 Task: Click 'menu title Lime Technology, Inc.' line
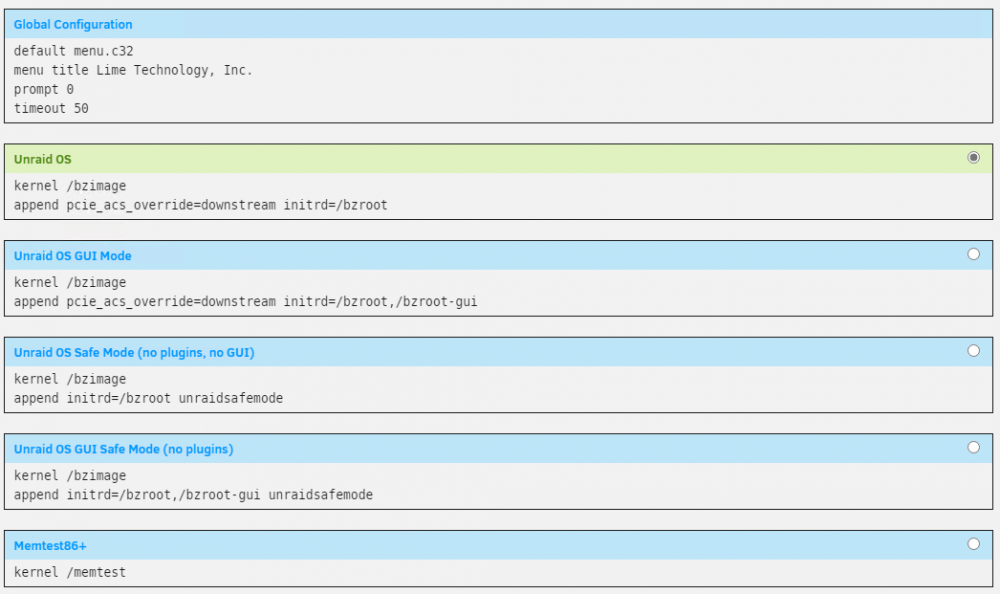point(133,70)
